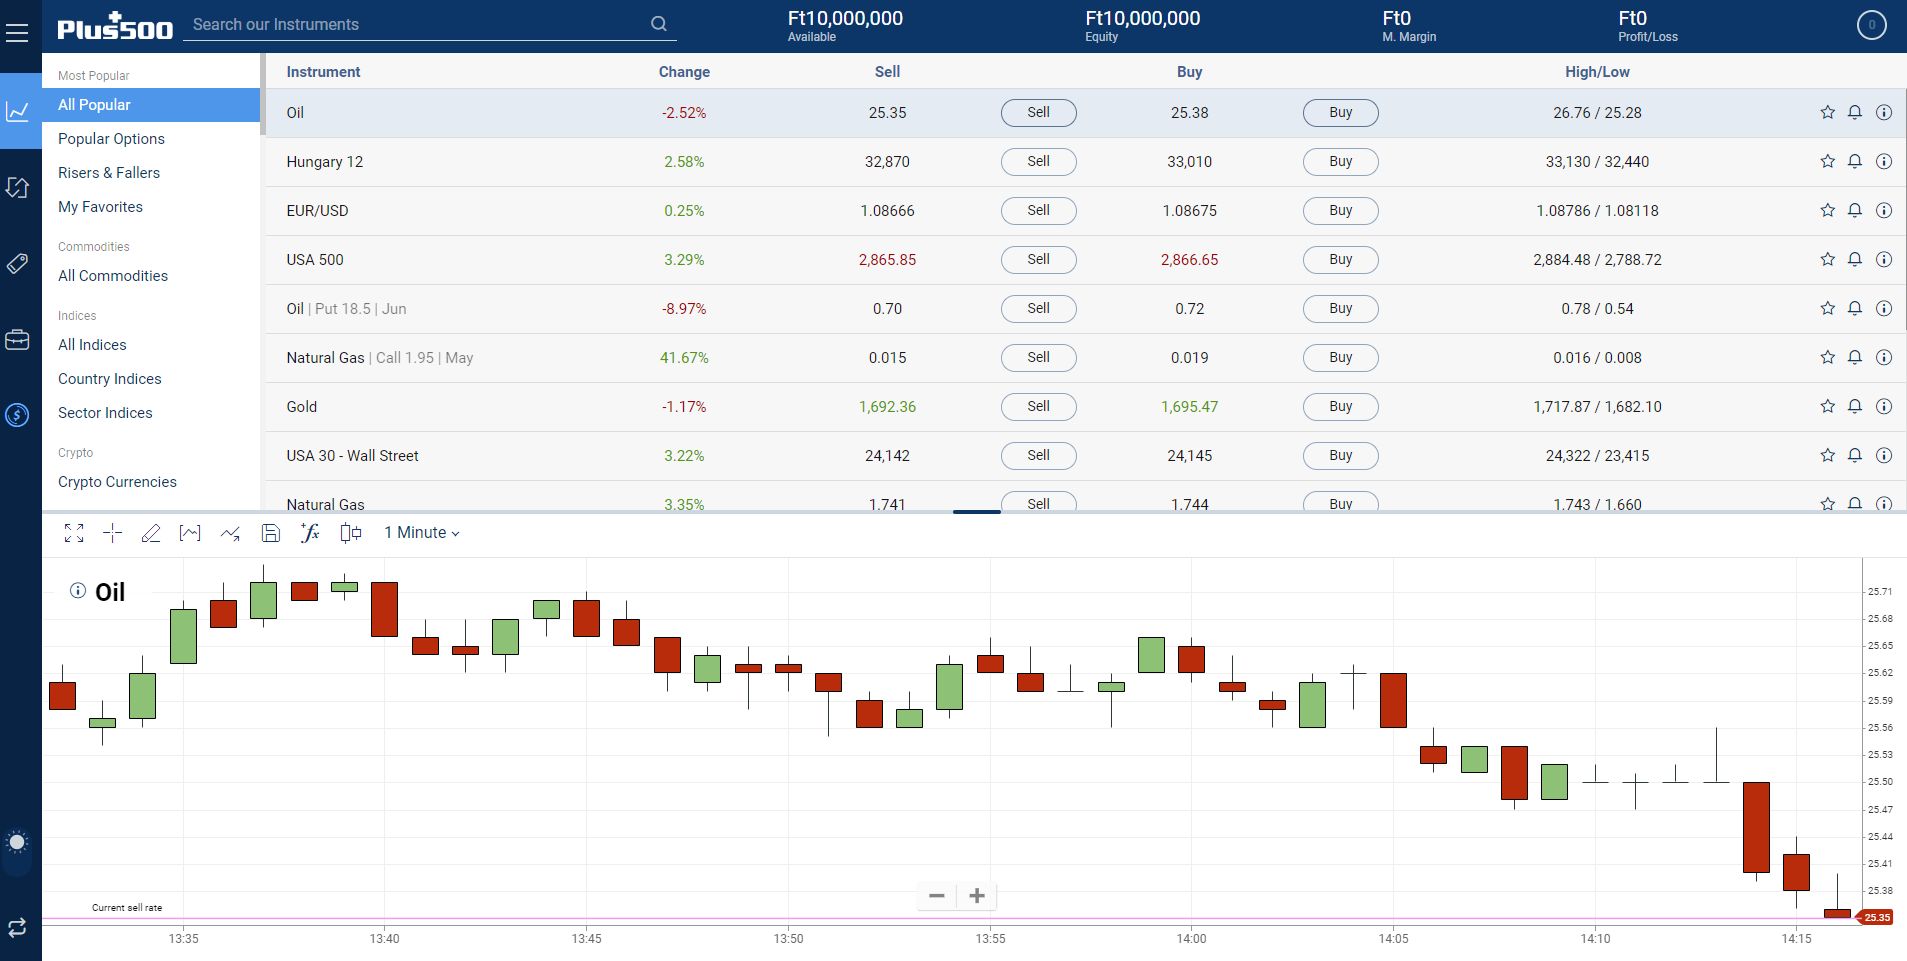Zoom in the chart with plus
Viewport: 1907px width, 961px height.
977,896
